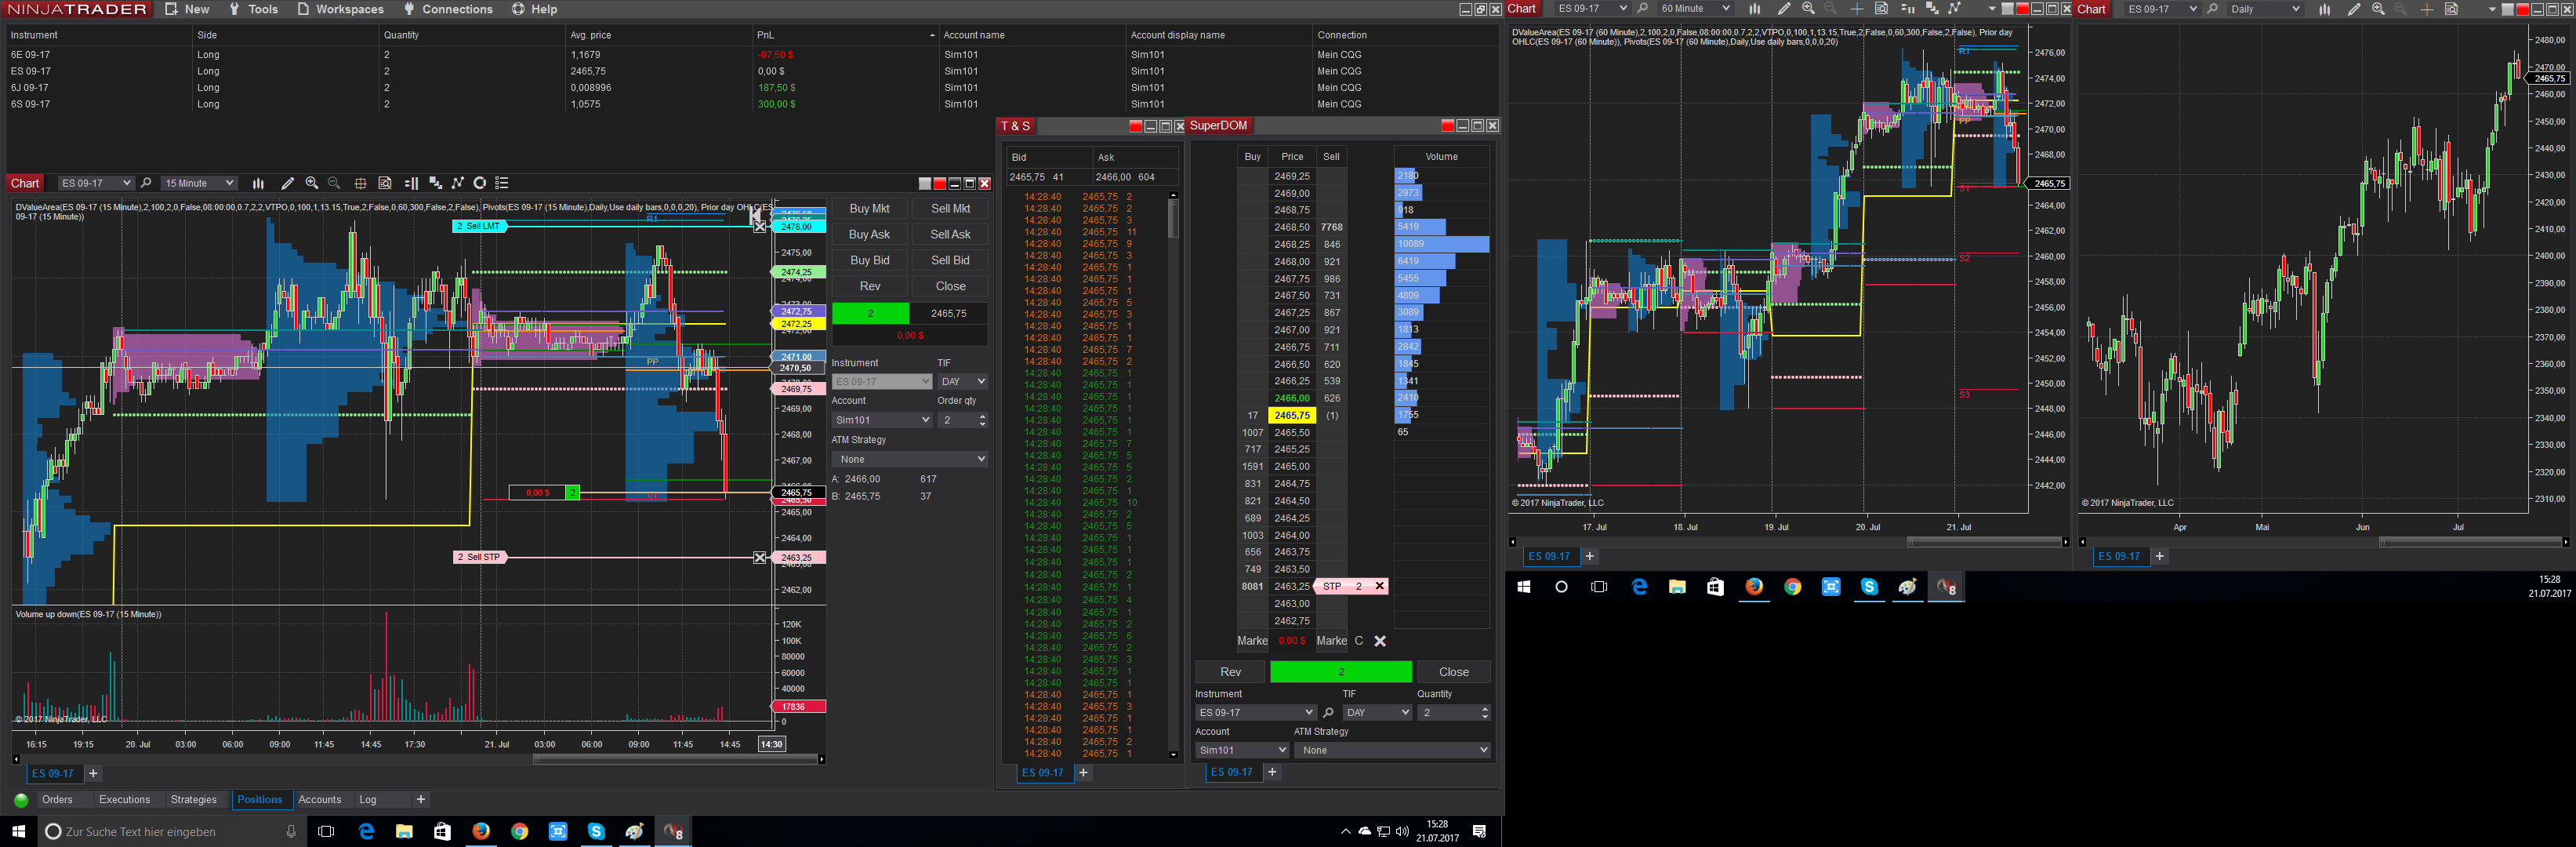The height and width of the screenshot is (847, 2576).
Task: Cancel the 2 Sell STP order on chart
Action: coord(760,557)
